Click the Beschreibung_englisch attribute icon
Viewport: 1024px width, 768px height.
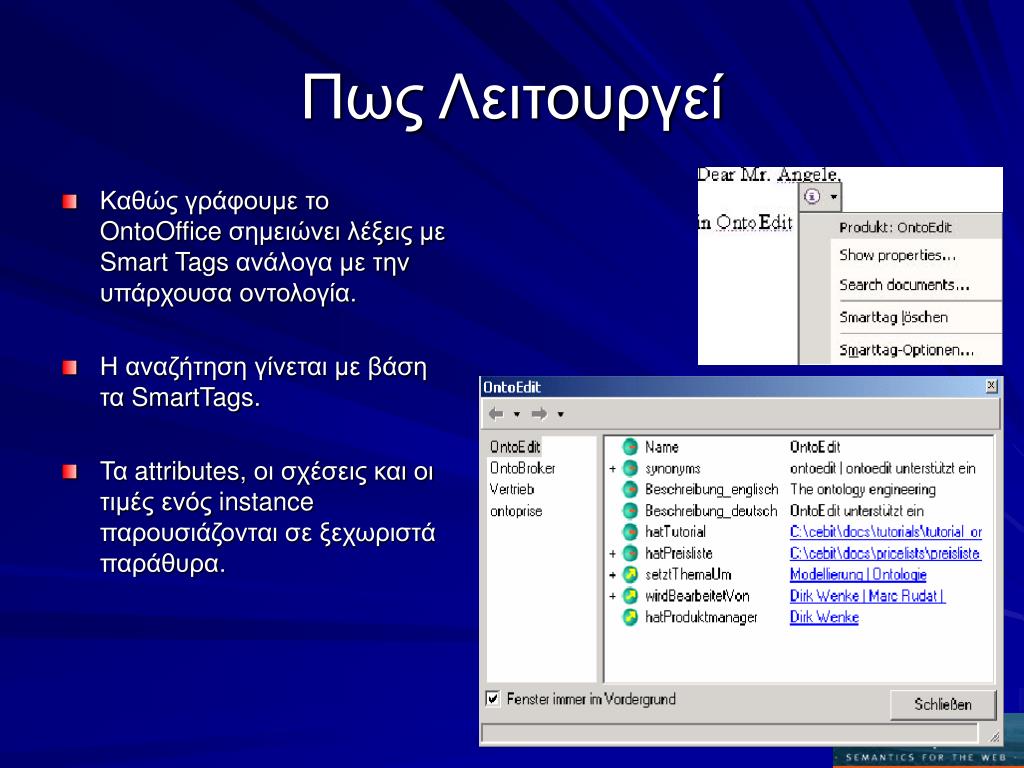coord(630,489)
